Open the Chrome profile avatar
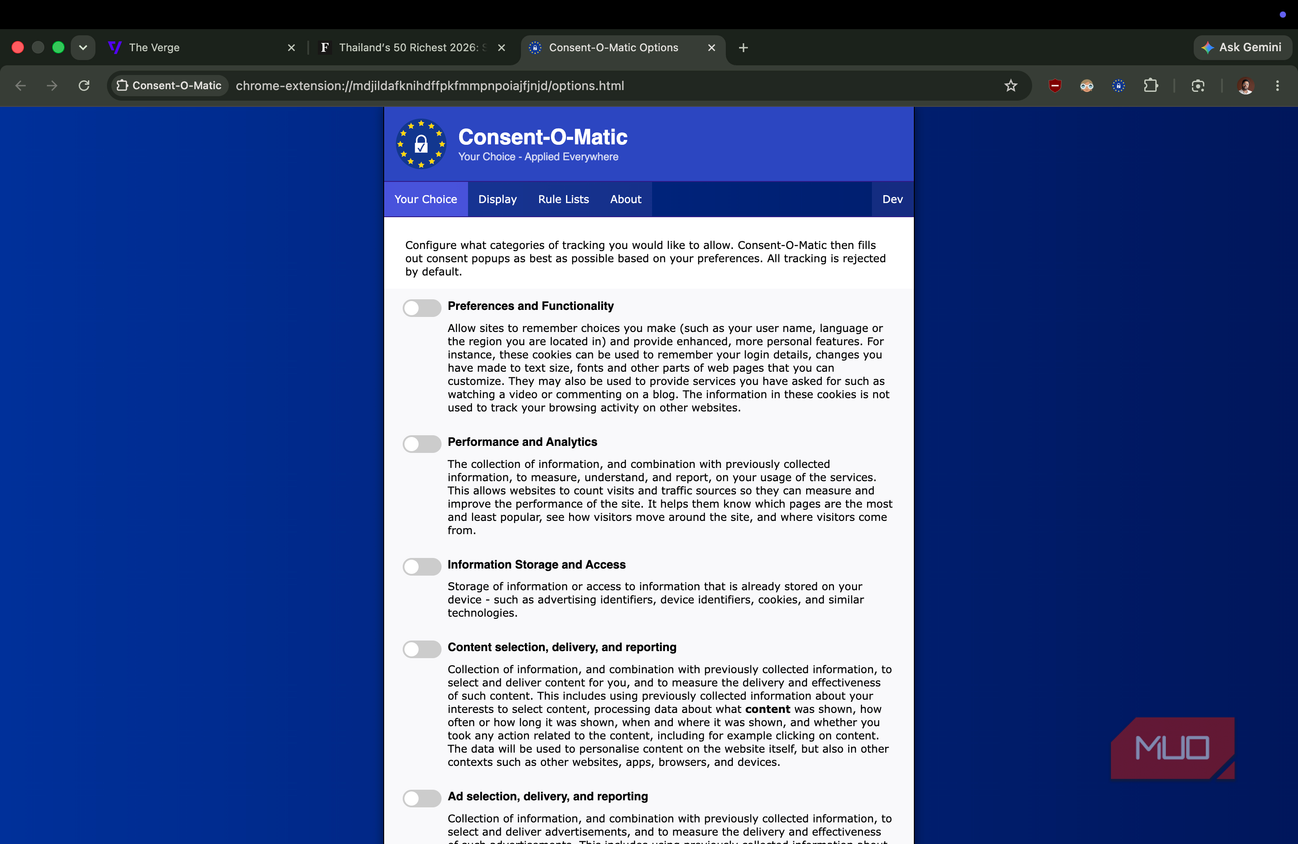This screenshot has height=844, width=1298. coord(1245,86)
